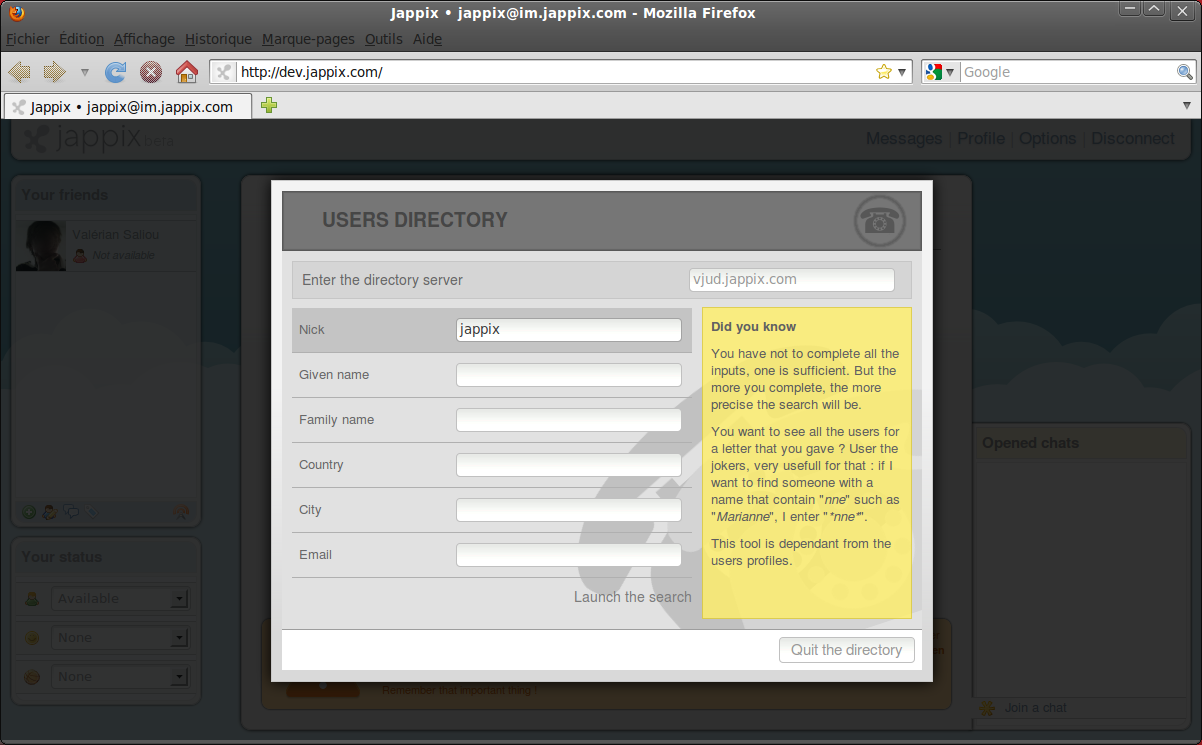1202x745 pixels.
Task: Open the Marque-pages menu
Action: pyautogui.click(x=308, y=39)
